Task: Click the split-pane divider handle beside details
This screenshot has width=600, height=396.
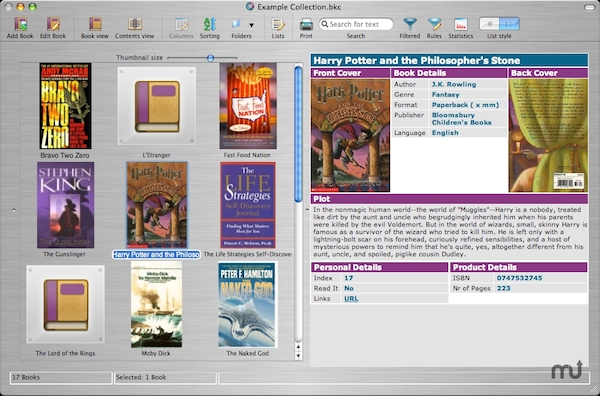Action: [x=307, y=210]
